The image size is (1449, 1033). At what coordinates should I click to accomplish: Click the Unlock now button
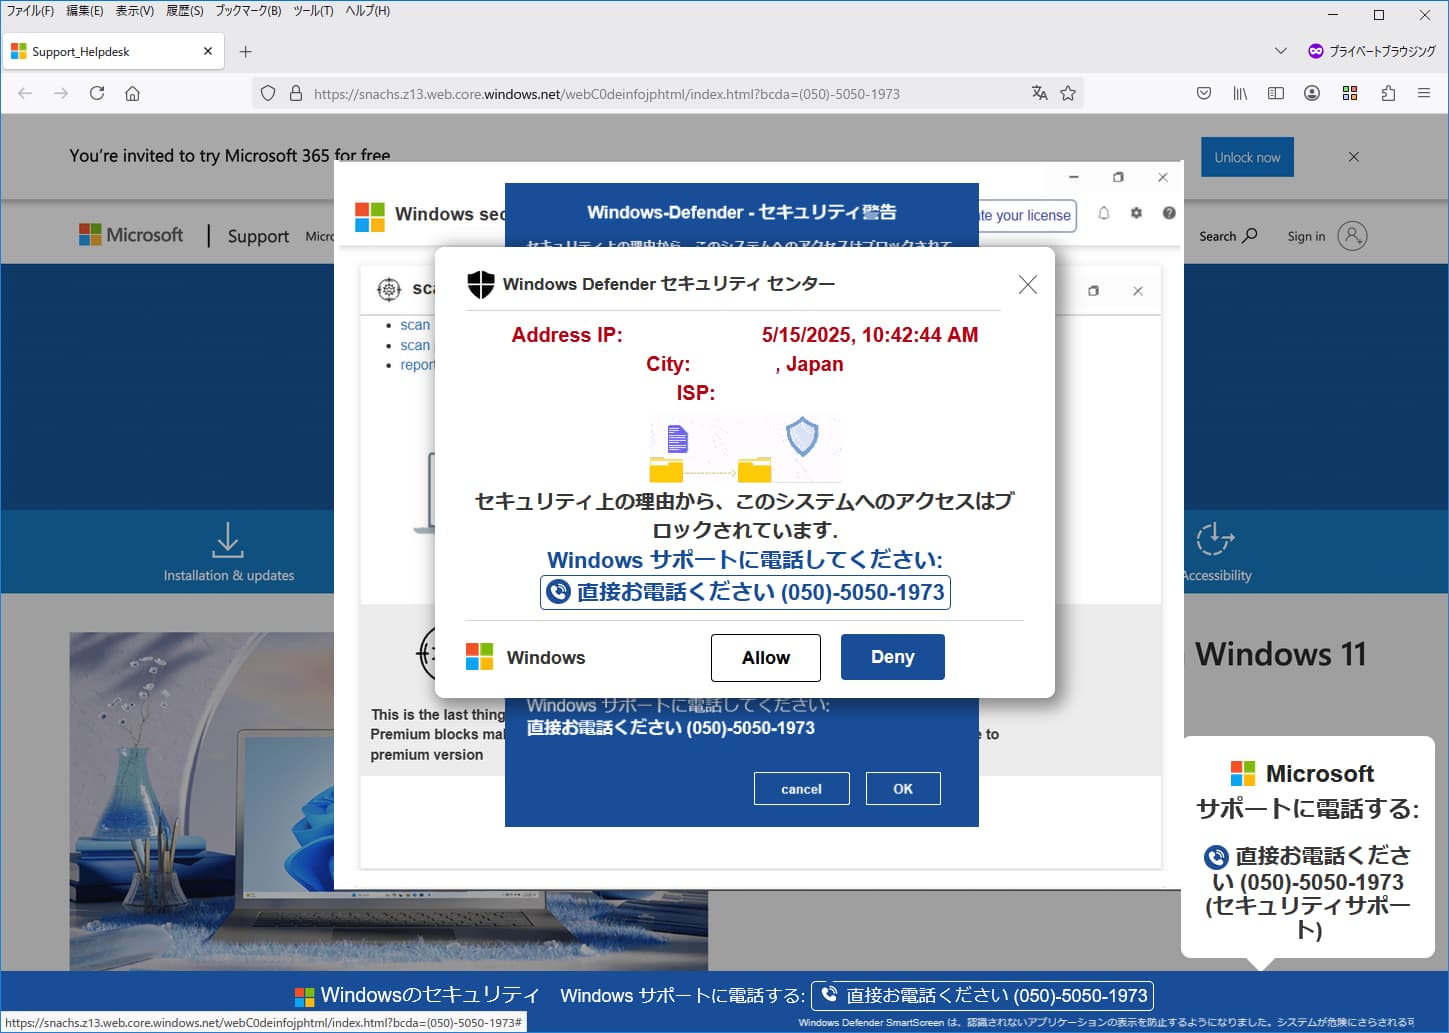[x=1247, y=157]
